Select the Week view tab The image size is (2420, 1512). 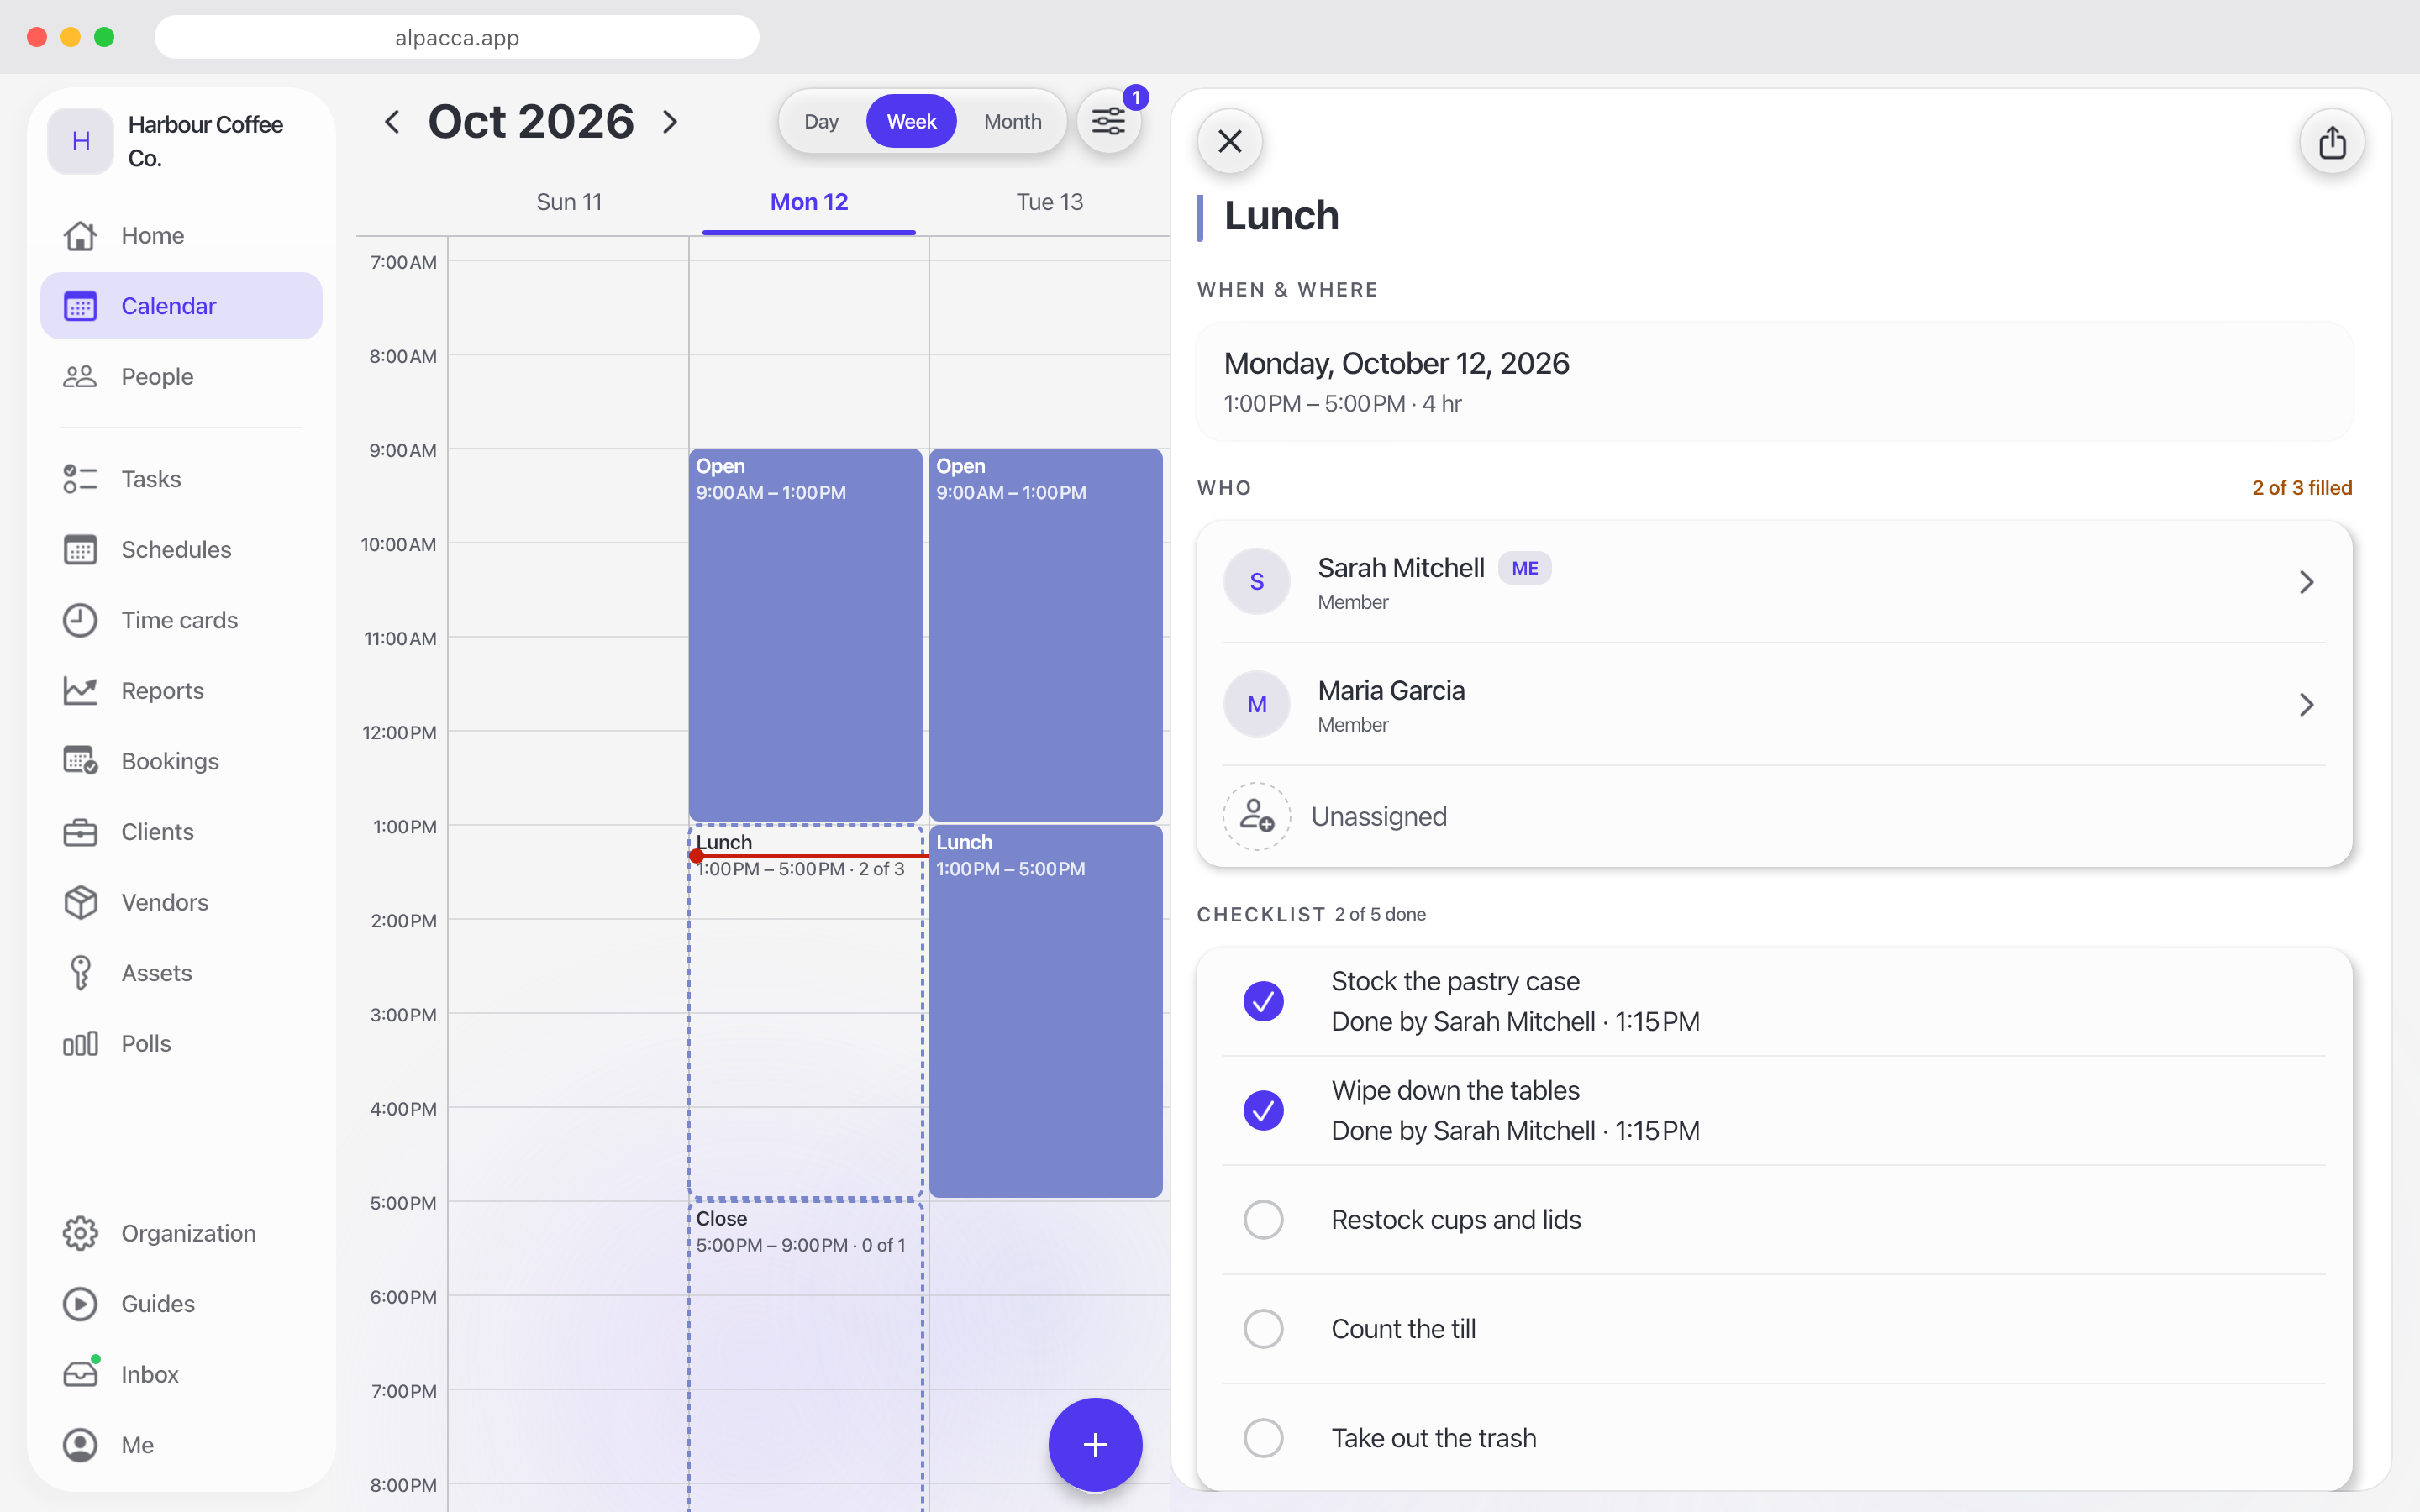pos(911,122)
